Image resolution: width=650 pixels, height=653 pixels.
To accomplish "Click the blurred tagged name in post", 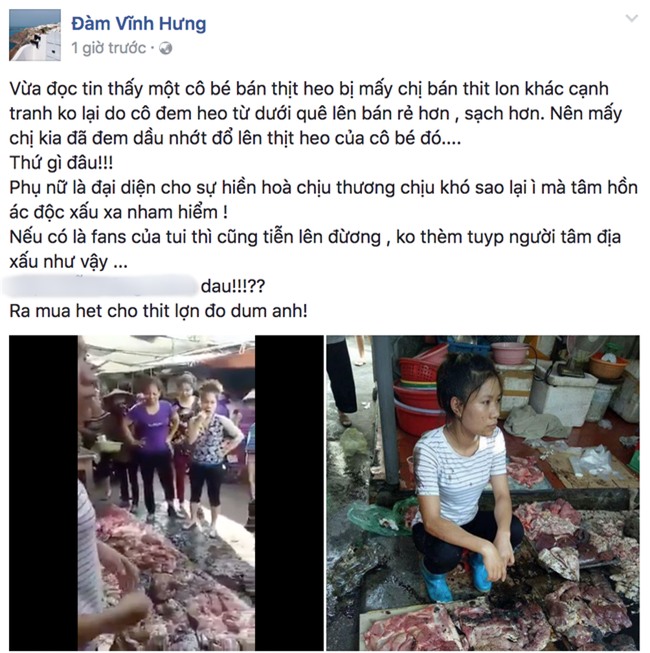I will pos(100,286).
